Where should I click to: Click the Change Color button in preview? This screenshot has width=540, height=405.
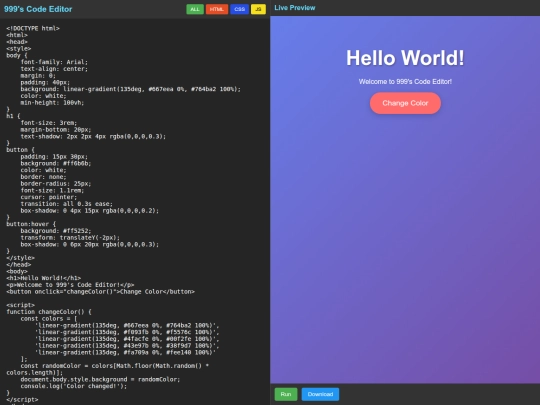[x=405, y=103]
